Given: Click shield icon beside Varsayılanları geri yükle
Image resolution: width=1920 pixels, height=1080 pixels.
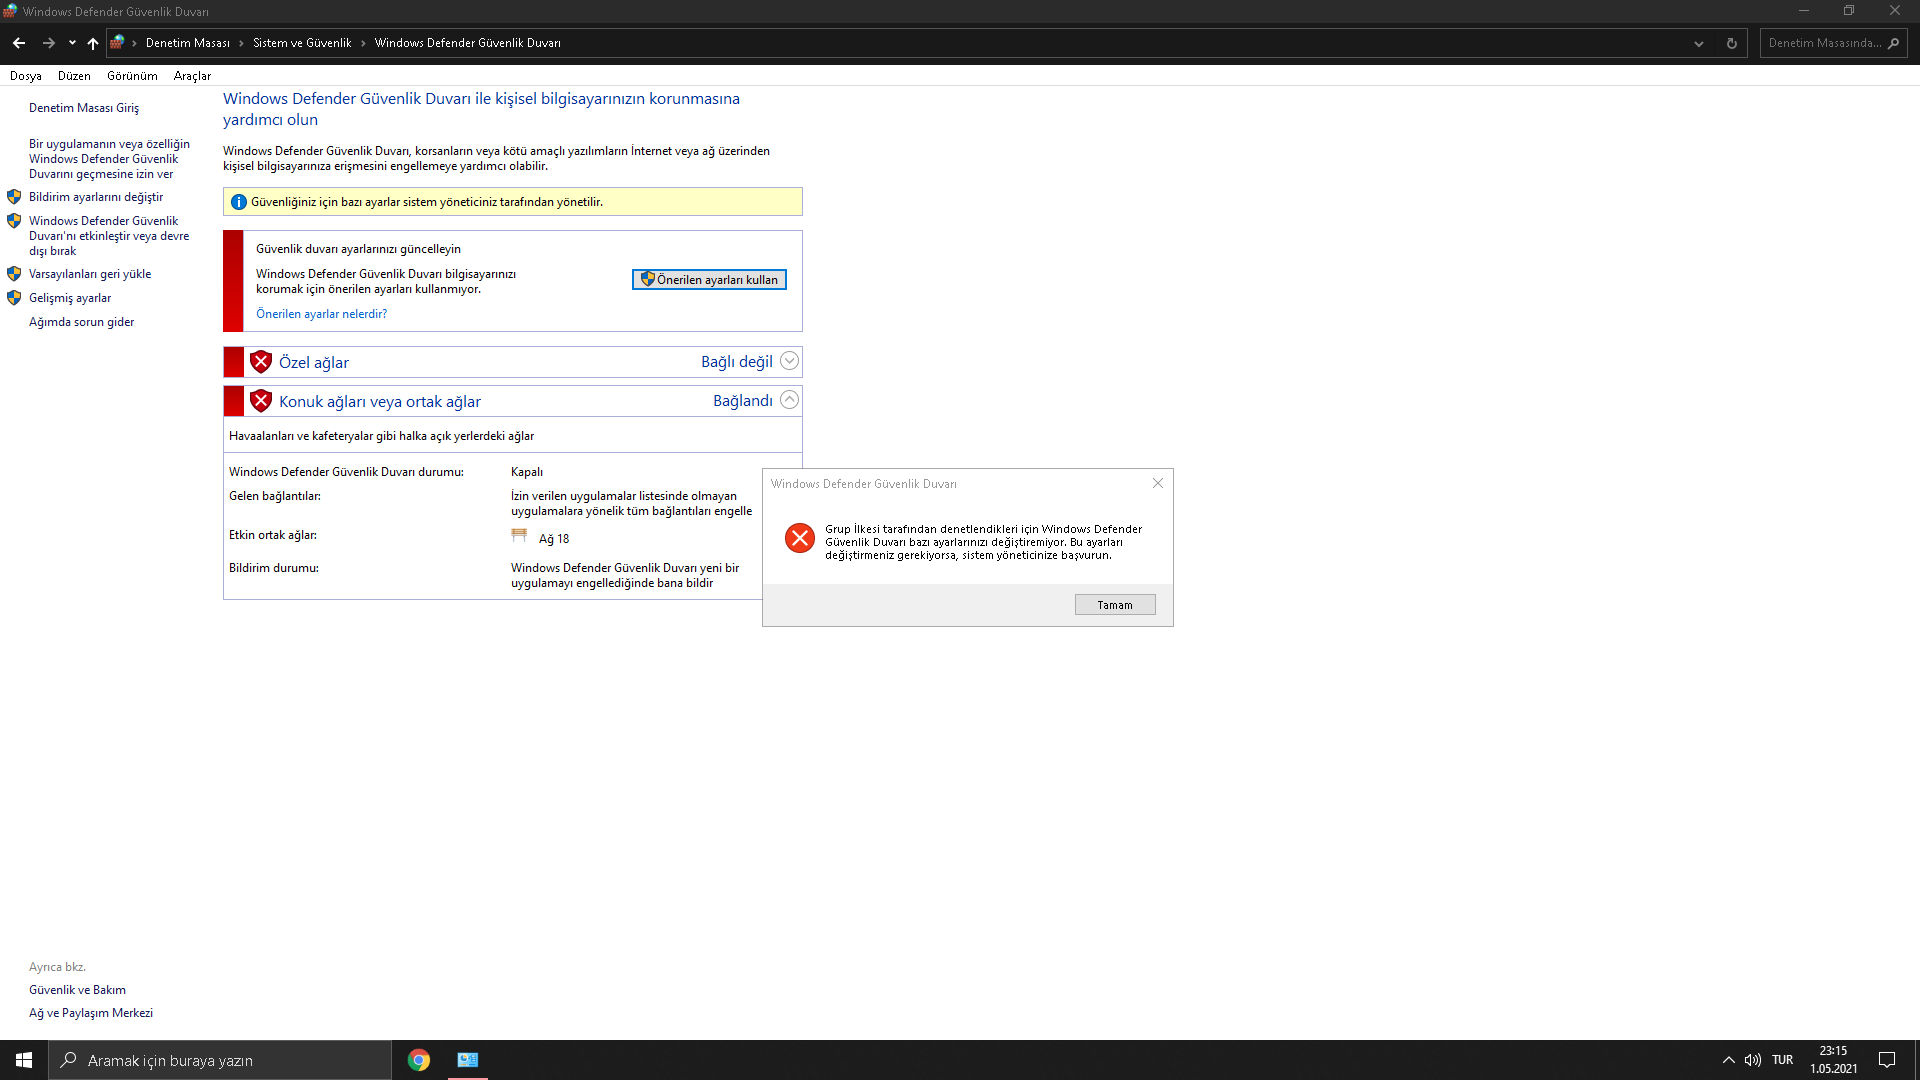Looking at the screenshot, I should [x=14, y=274].
